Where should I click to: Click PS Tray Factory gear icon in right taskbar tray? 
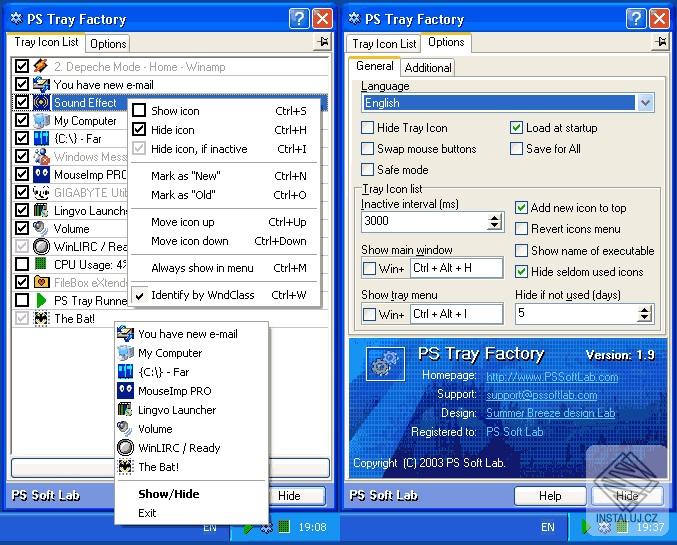pos(604,527)
